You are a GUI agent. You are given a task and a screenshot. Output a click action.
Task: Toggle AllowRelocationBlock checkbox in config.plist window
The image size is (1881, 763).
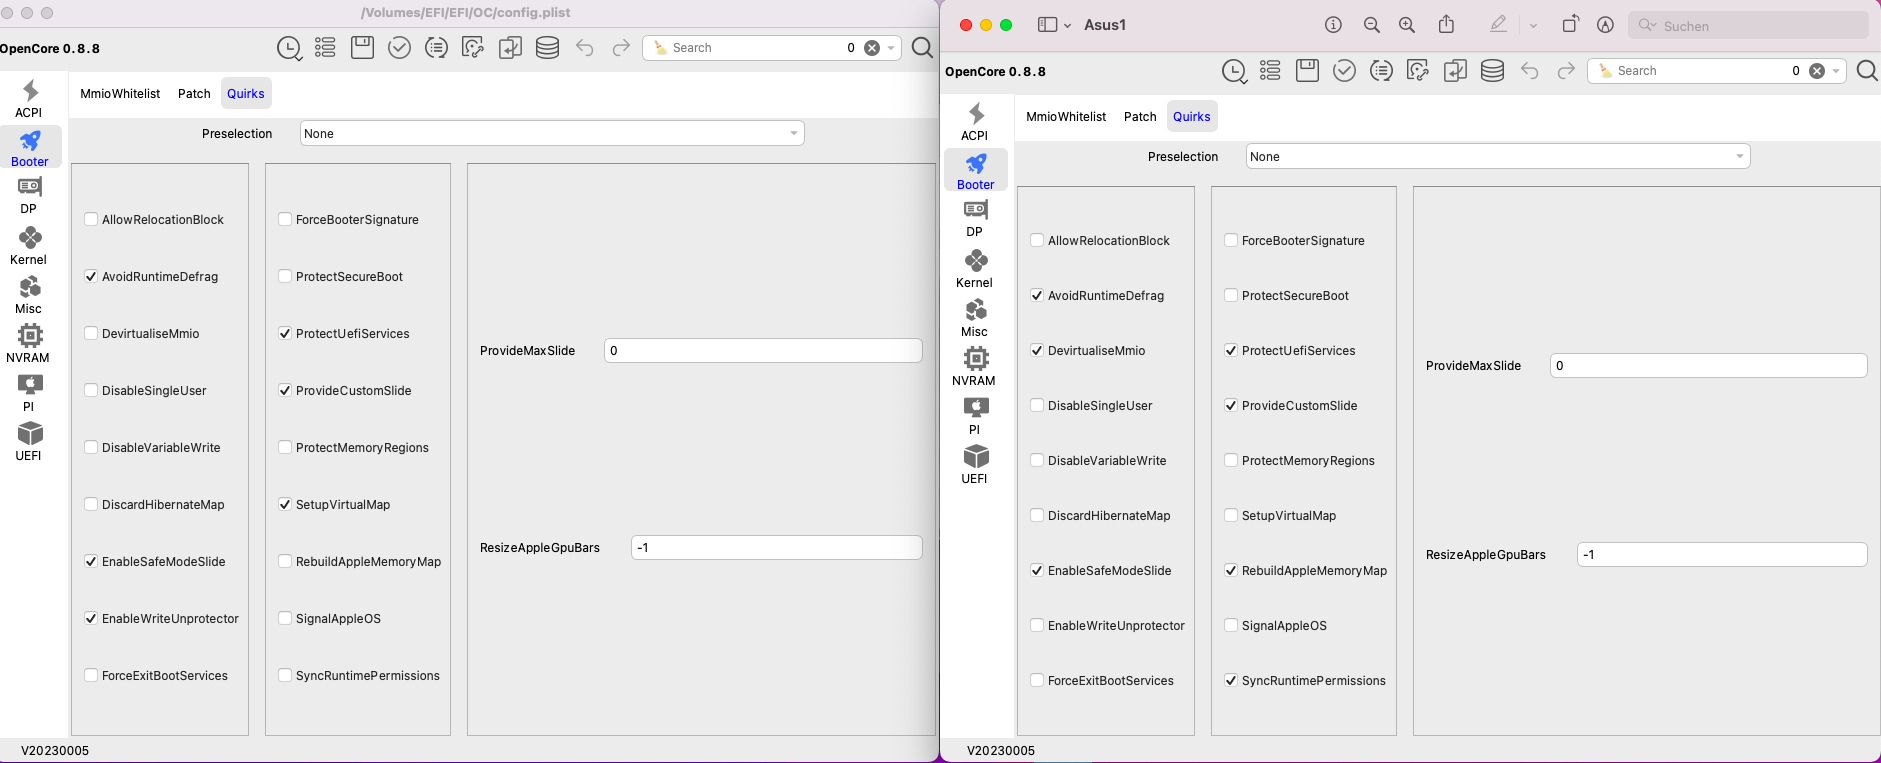(91, 220)
